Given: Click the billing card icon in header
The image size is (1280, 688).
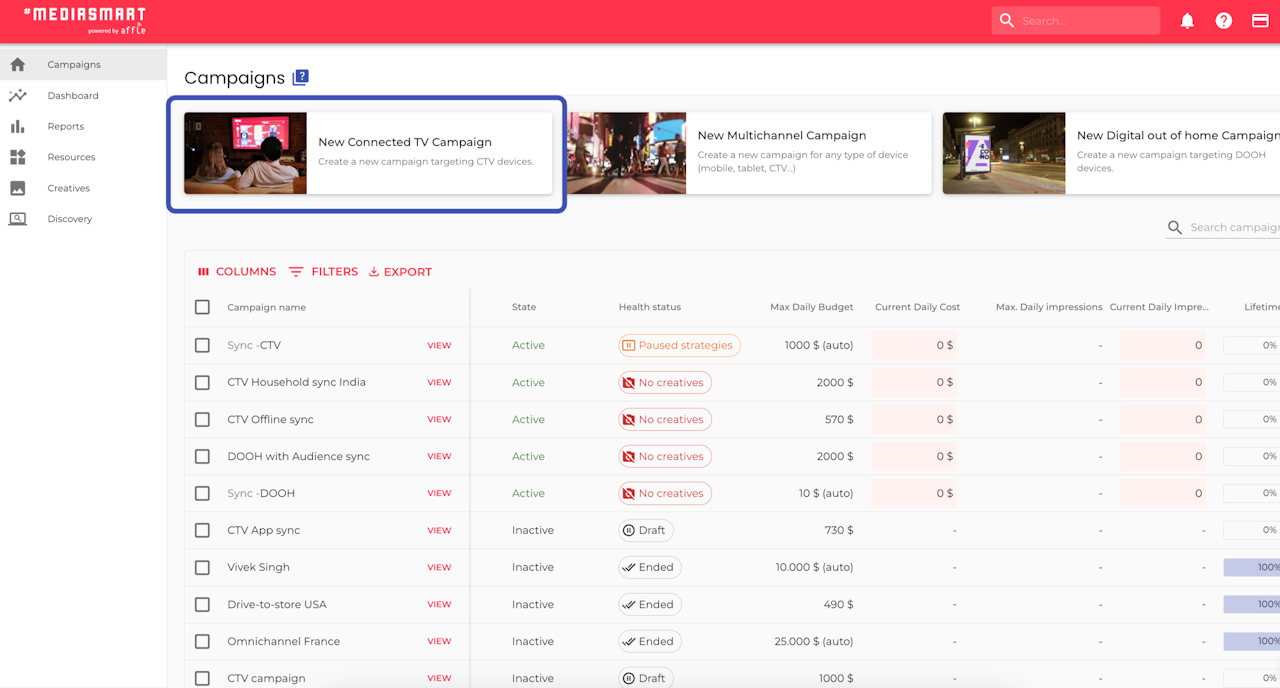Looking at the screenshot, I should pos(1260,21).
